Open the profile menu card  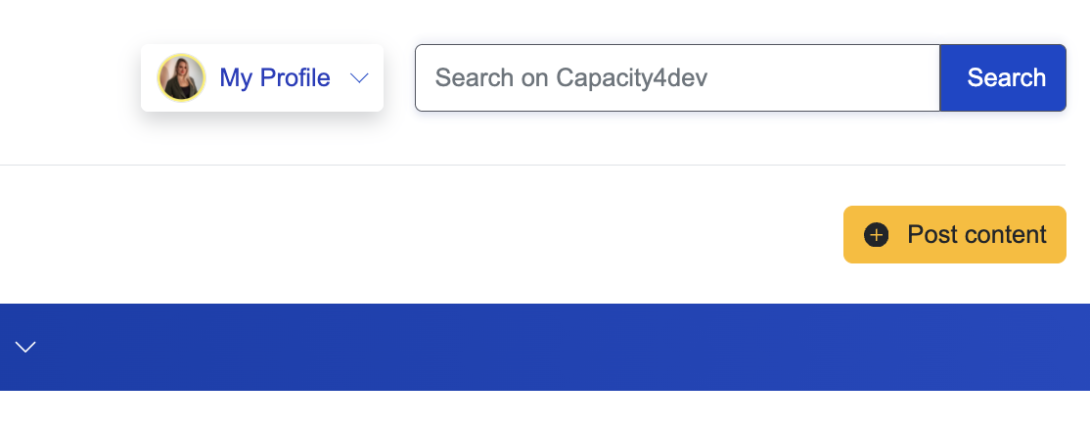tap(262, 78)
